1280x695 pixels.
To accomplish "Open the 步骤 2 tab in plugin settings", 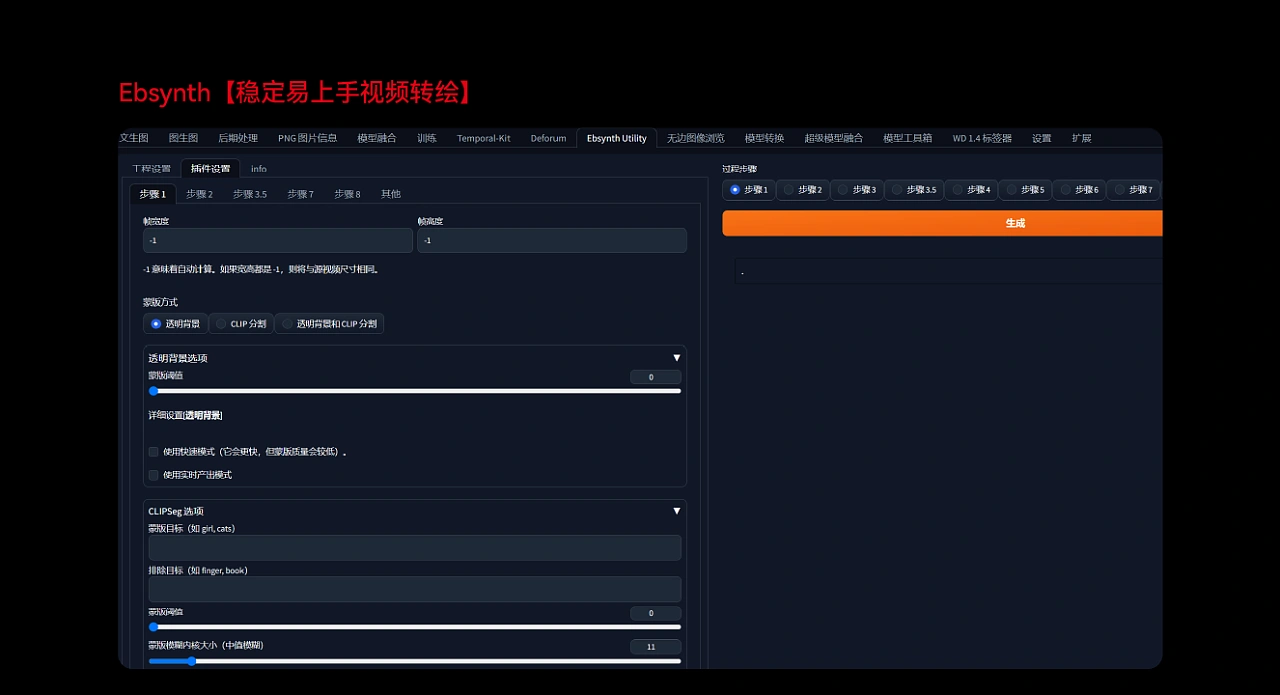I will (x=200, y=194).
